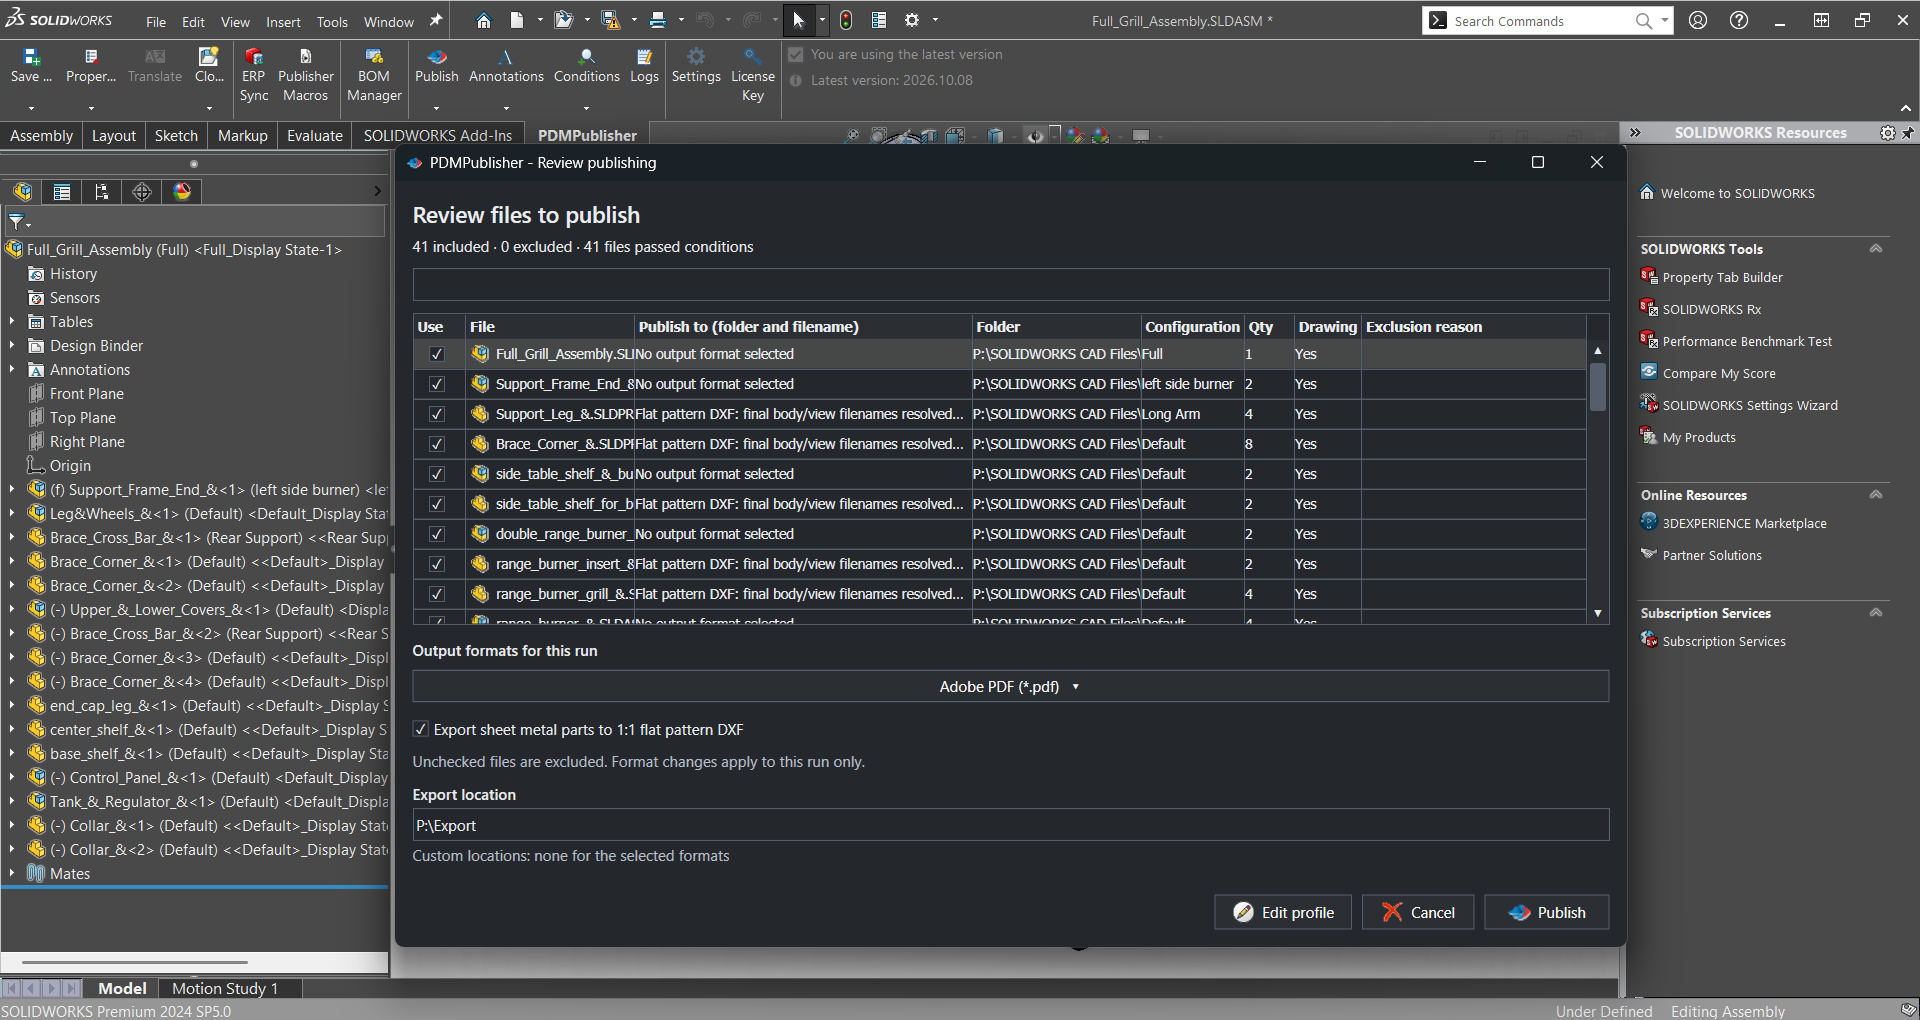Uncheck Use for Brace_Corner row
Screen dimensions: 1920x1020
[437, 444]
